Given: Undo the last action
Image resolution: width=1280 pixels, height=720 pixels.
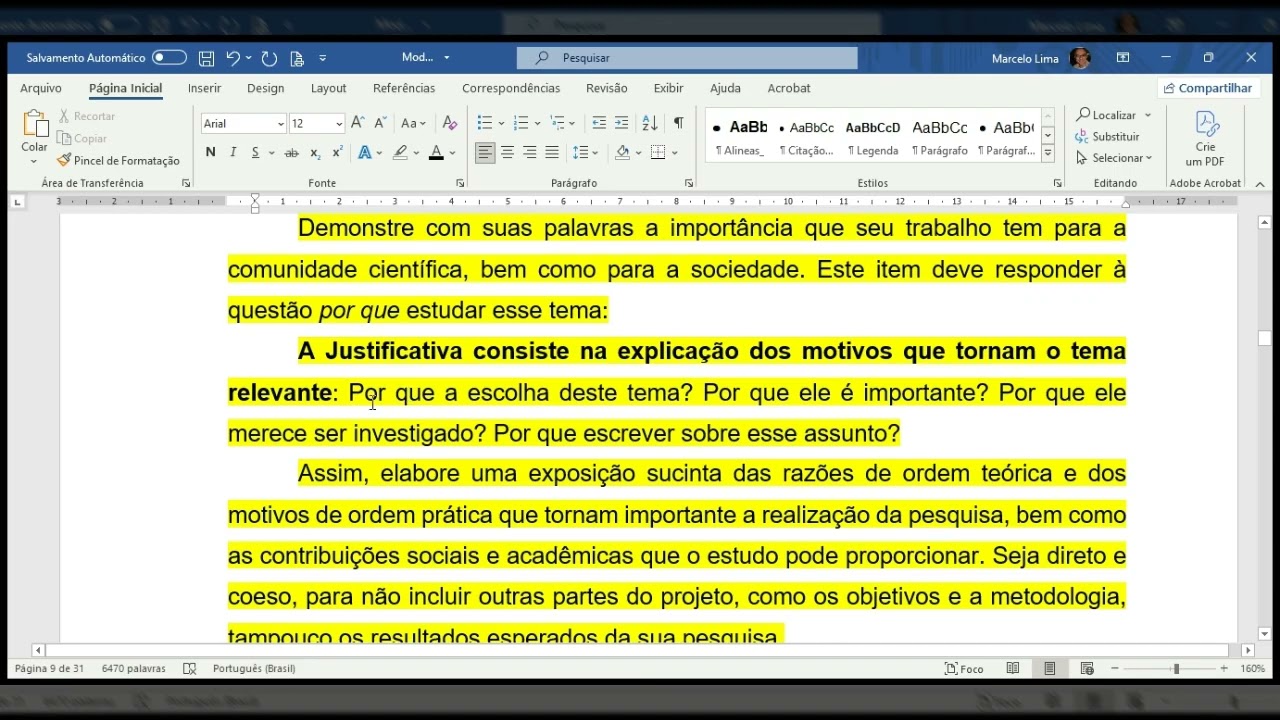Looking at the screenshot, I should 232,58.
